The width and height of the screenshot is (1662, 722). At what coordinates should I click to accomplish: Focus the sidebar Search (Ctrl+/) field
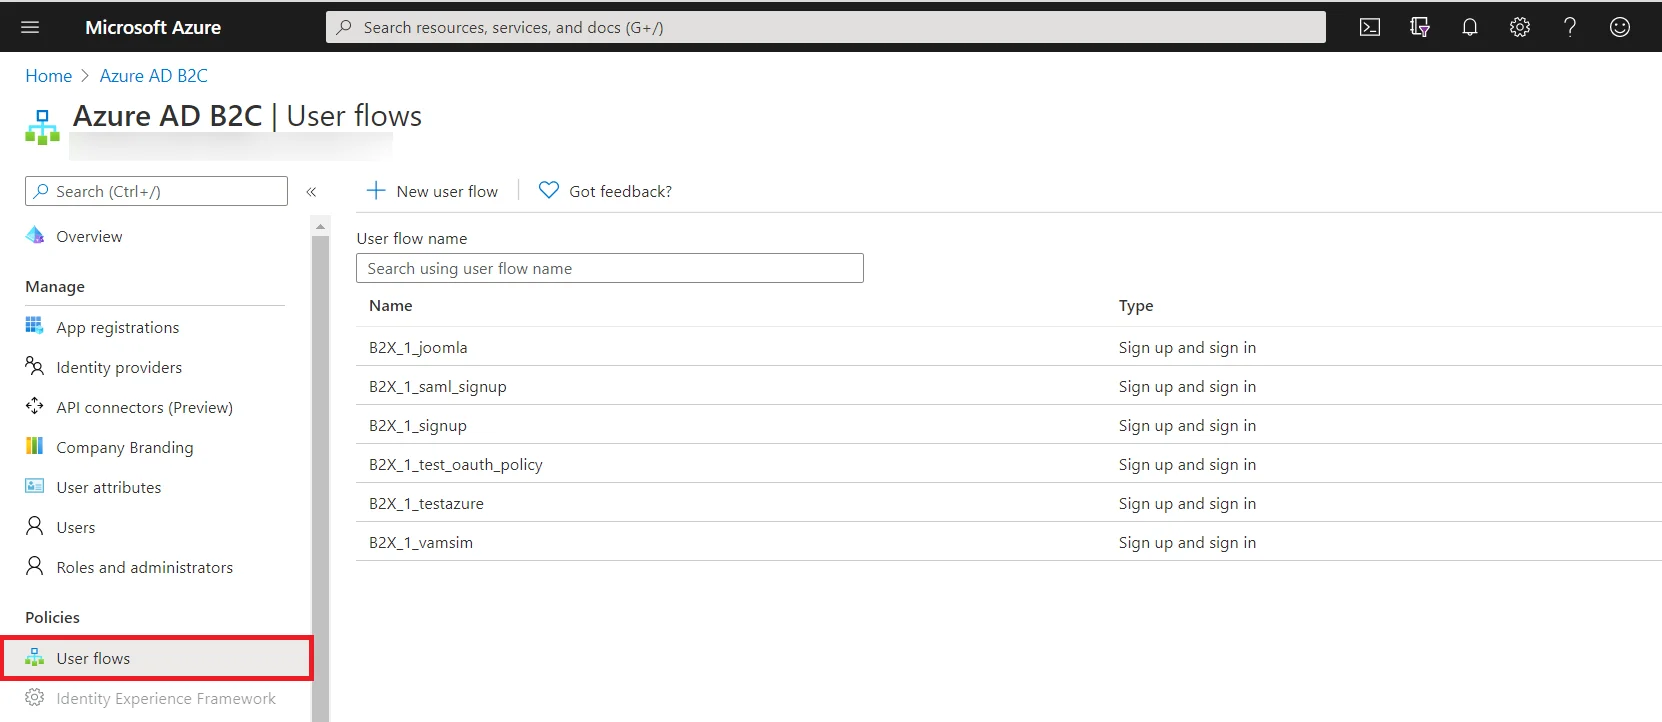(156, 191)
